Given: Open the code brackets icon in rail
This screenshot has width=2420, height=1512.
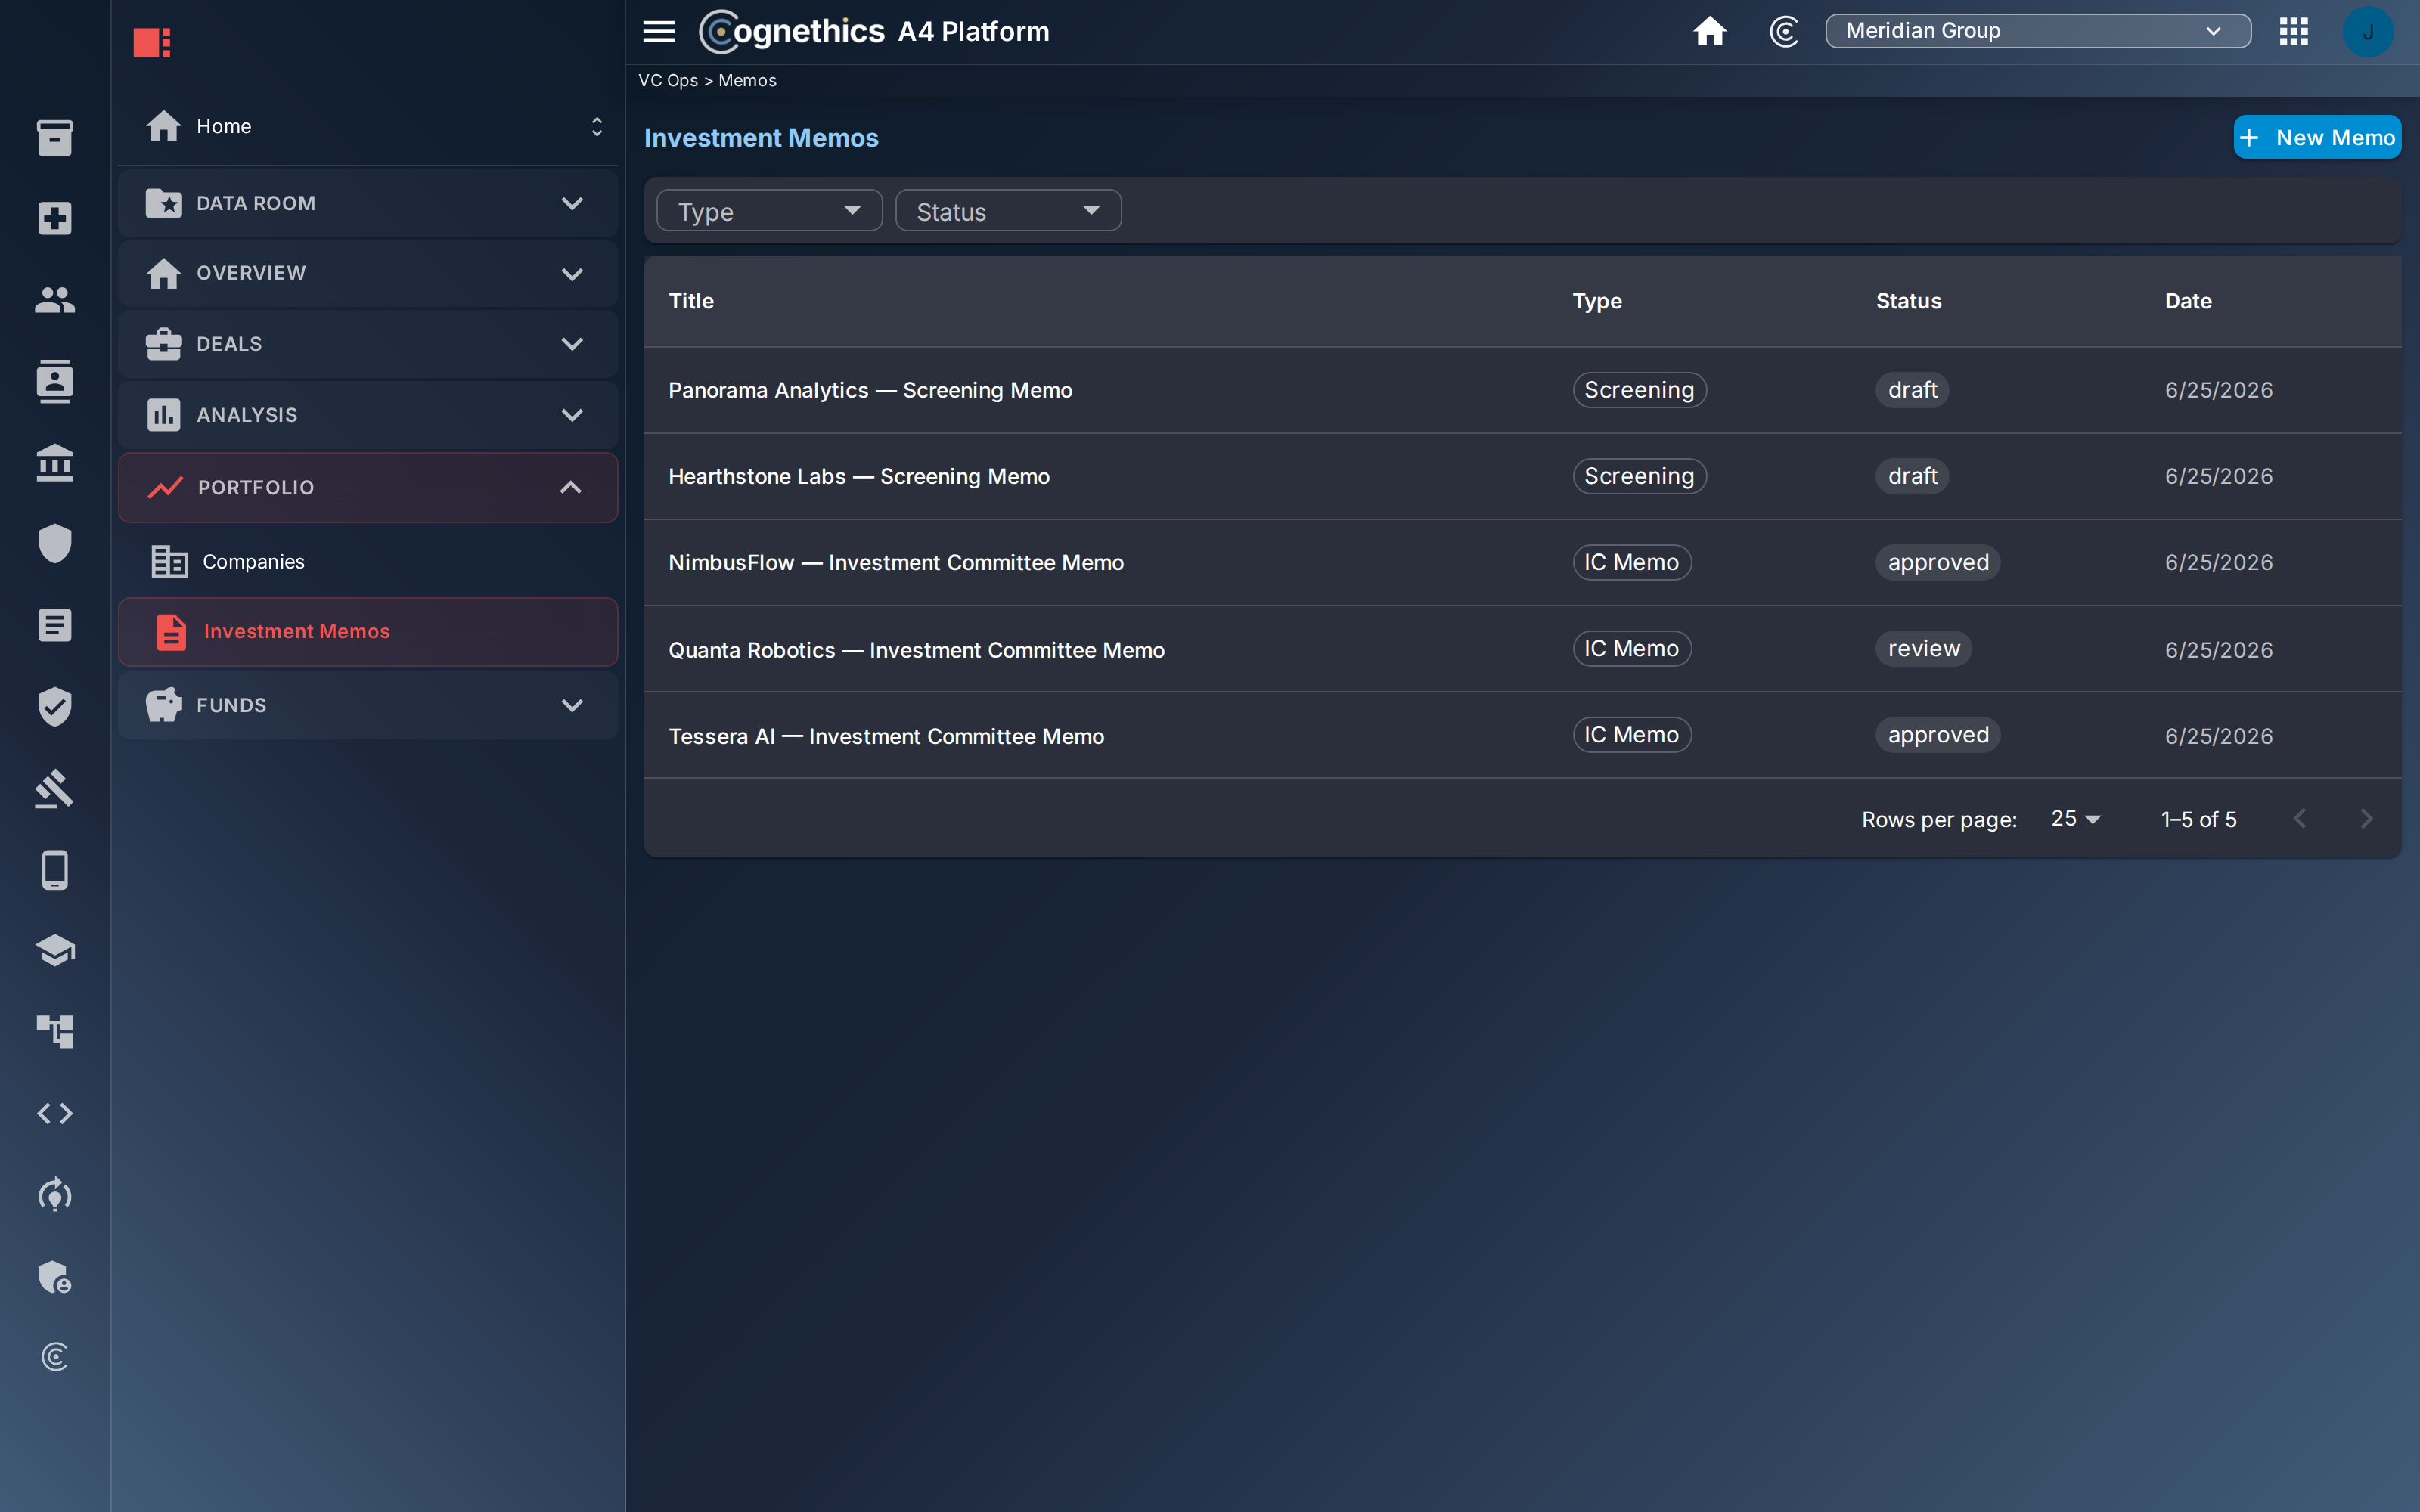Looking at the screenshot, I should [55, 1113].
